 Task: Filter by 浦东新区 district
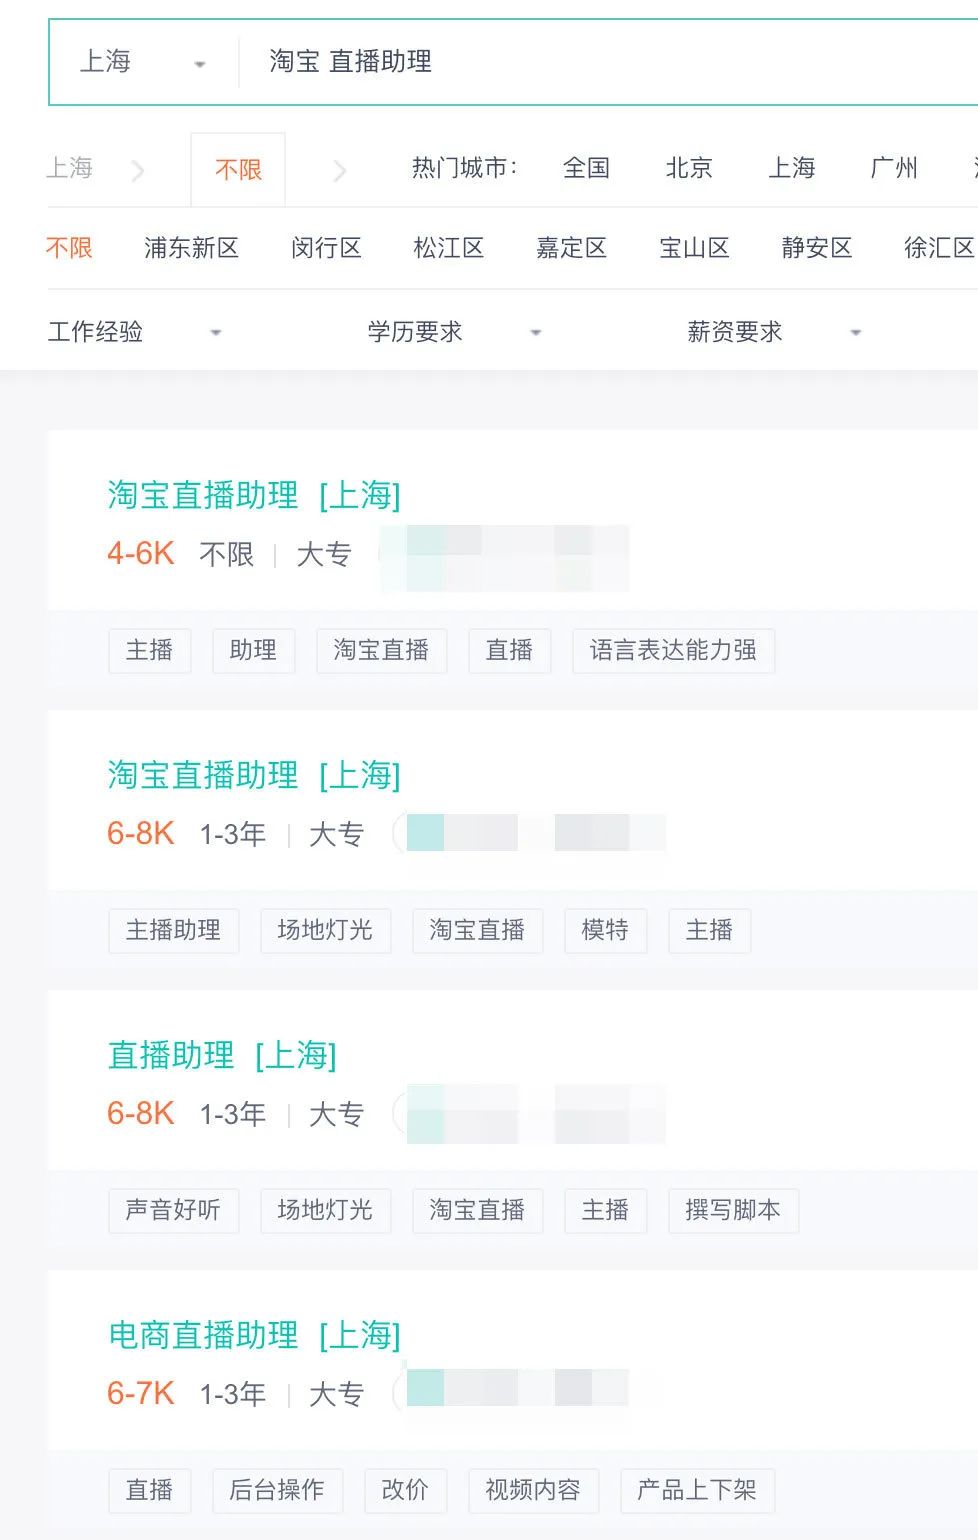[x=191, y=248]
